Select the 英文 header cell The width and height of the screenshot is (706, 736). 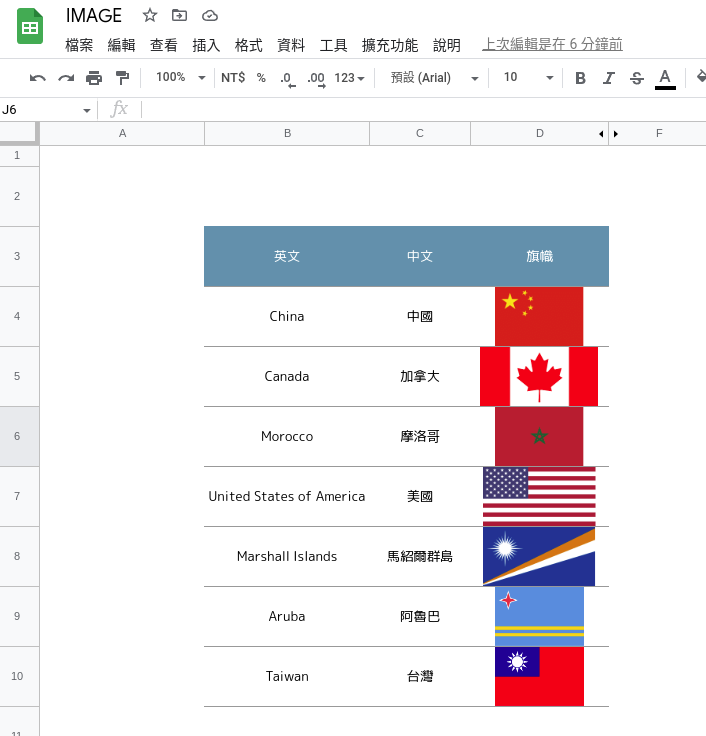click(287, 256)
